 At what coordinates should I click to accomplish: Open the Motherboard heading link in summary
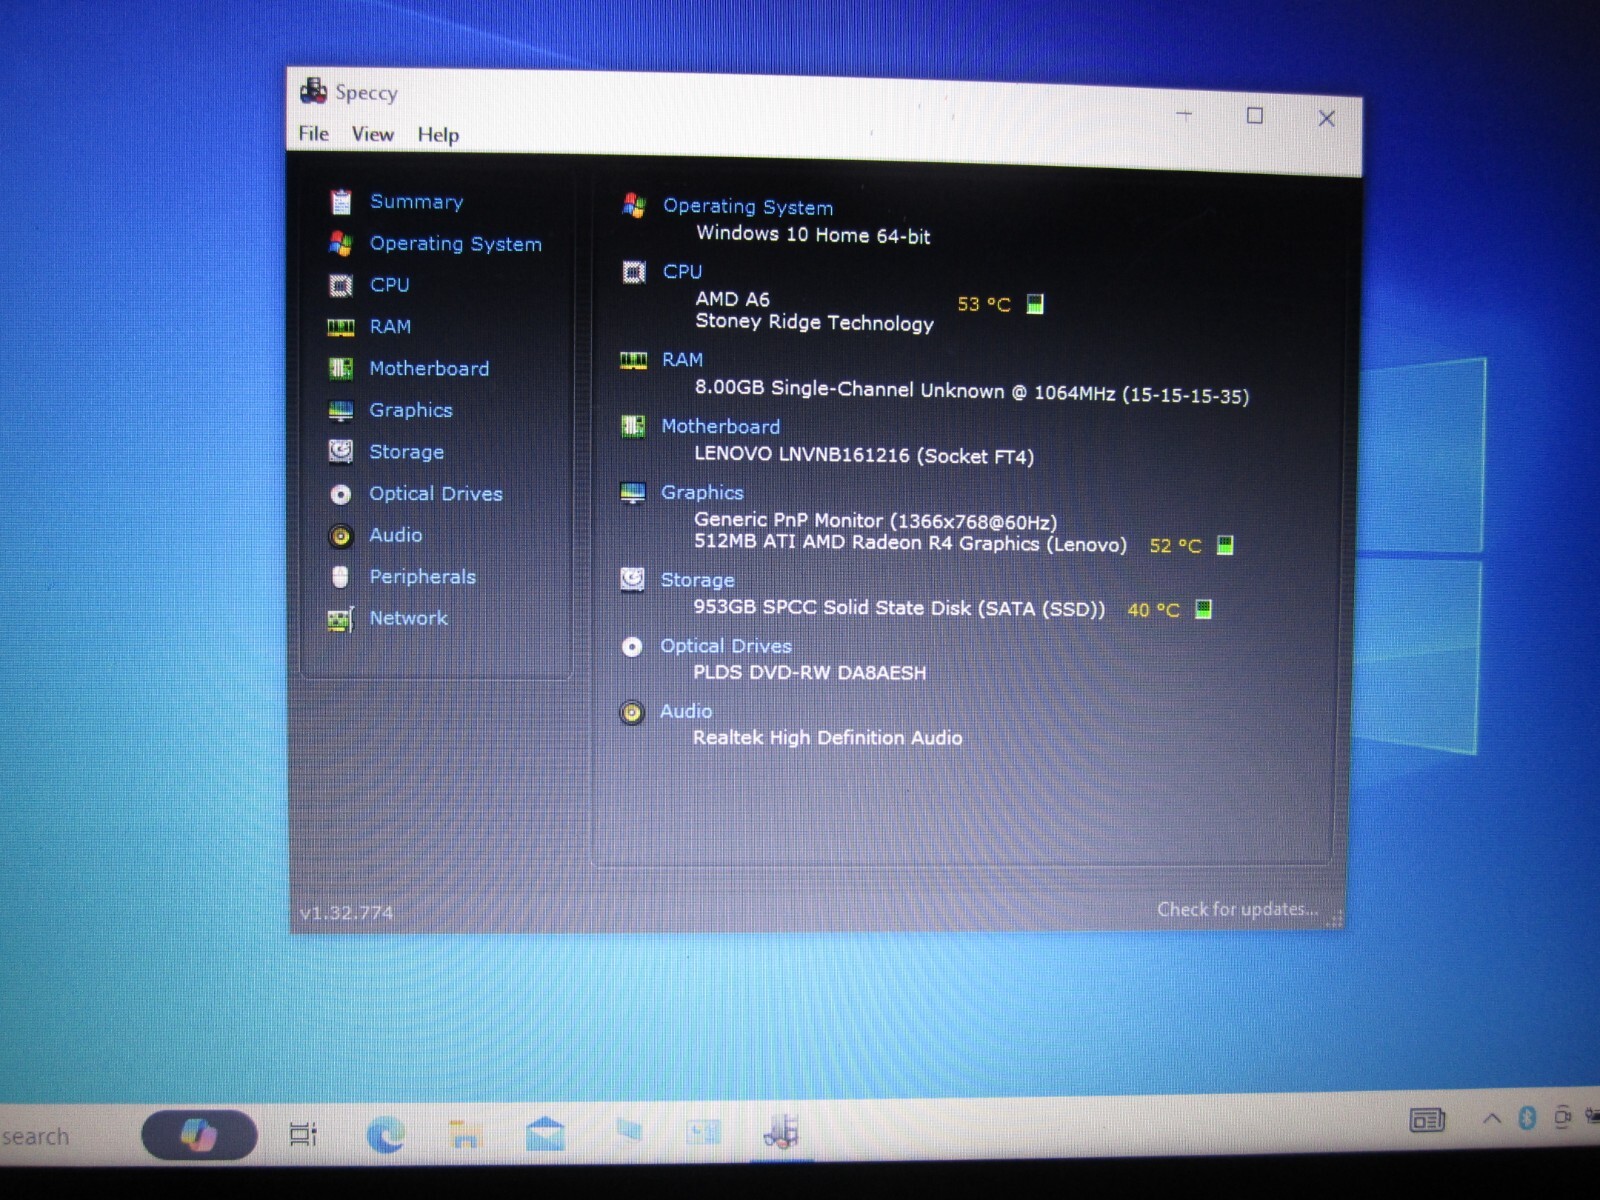tap(720, 426)
